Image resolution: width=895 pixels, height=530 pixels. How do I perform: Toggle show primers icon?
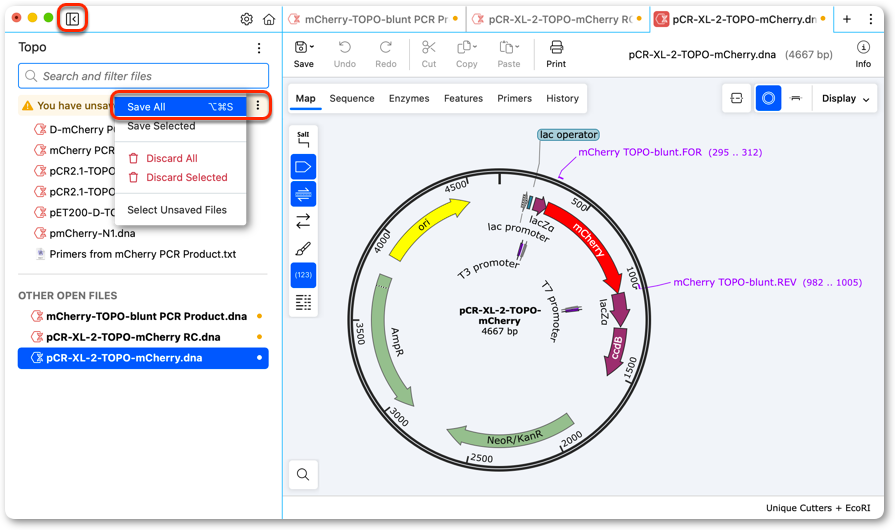[303, 194]
